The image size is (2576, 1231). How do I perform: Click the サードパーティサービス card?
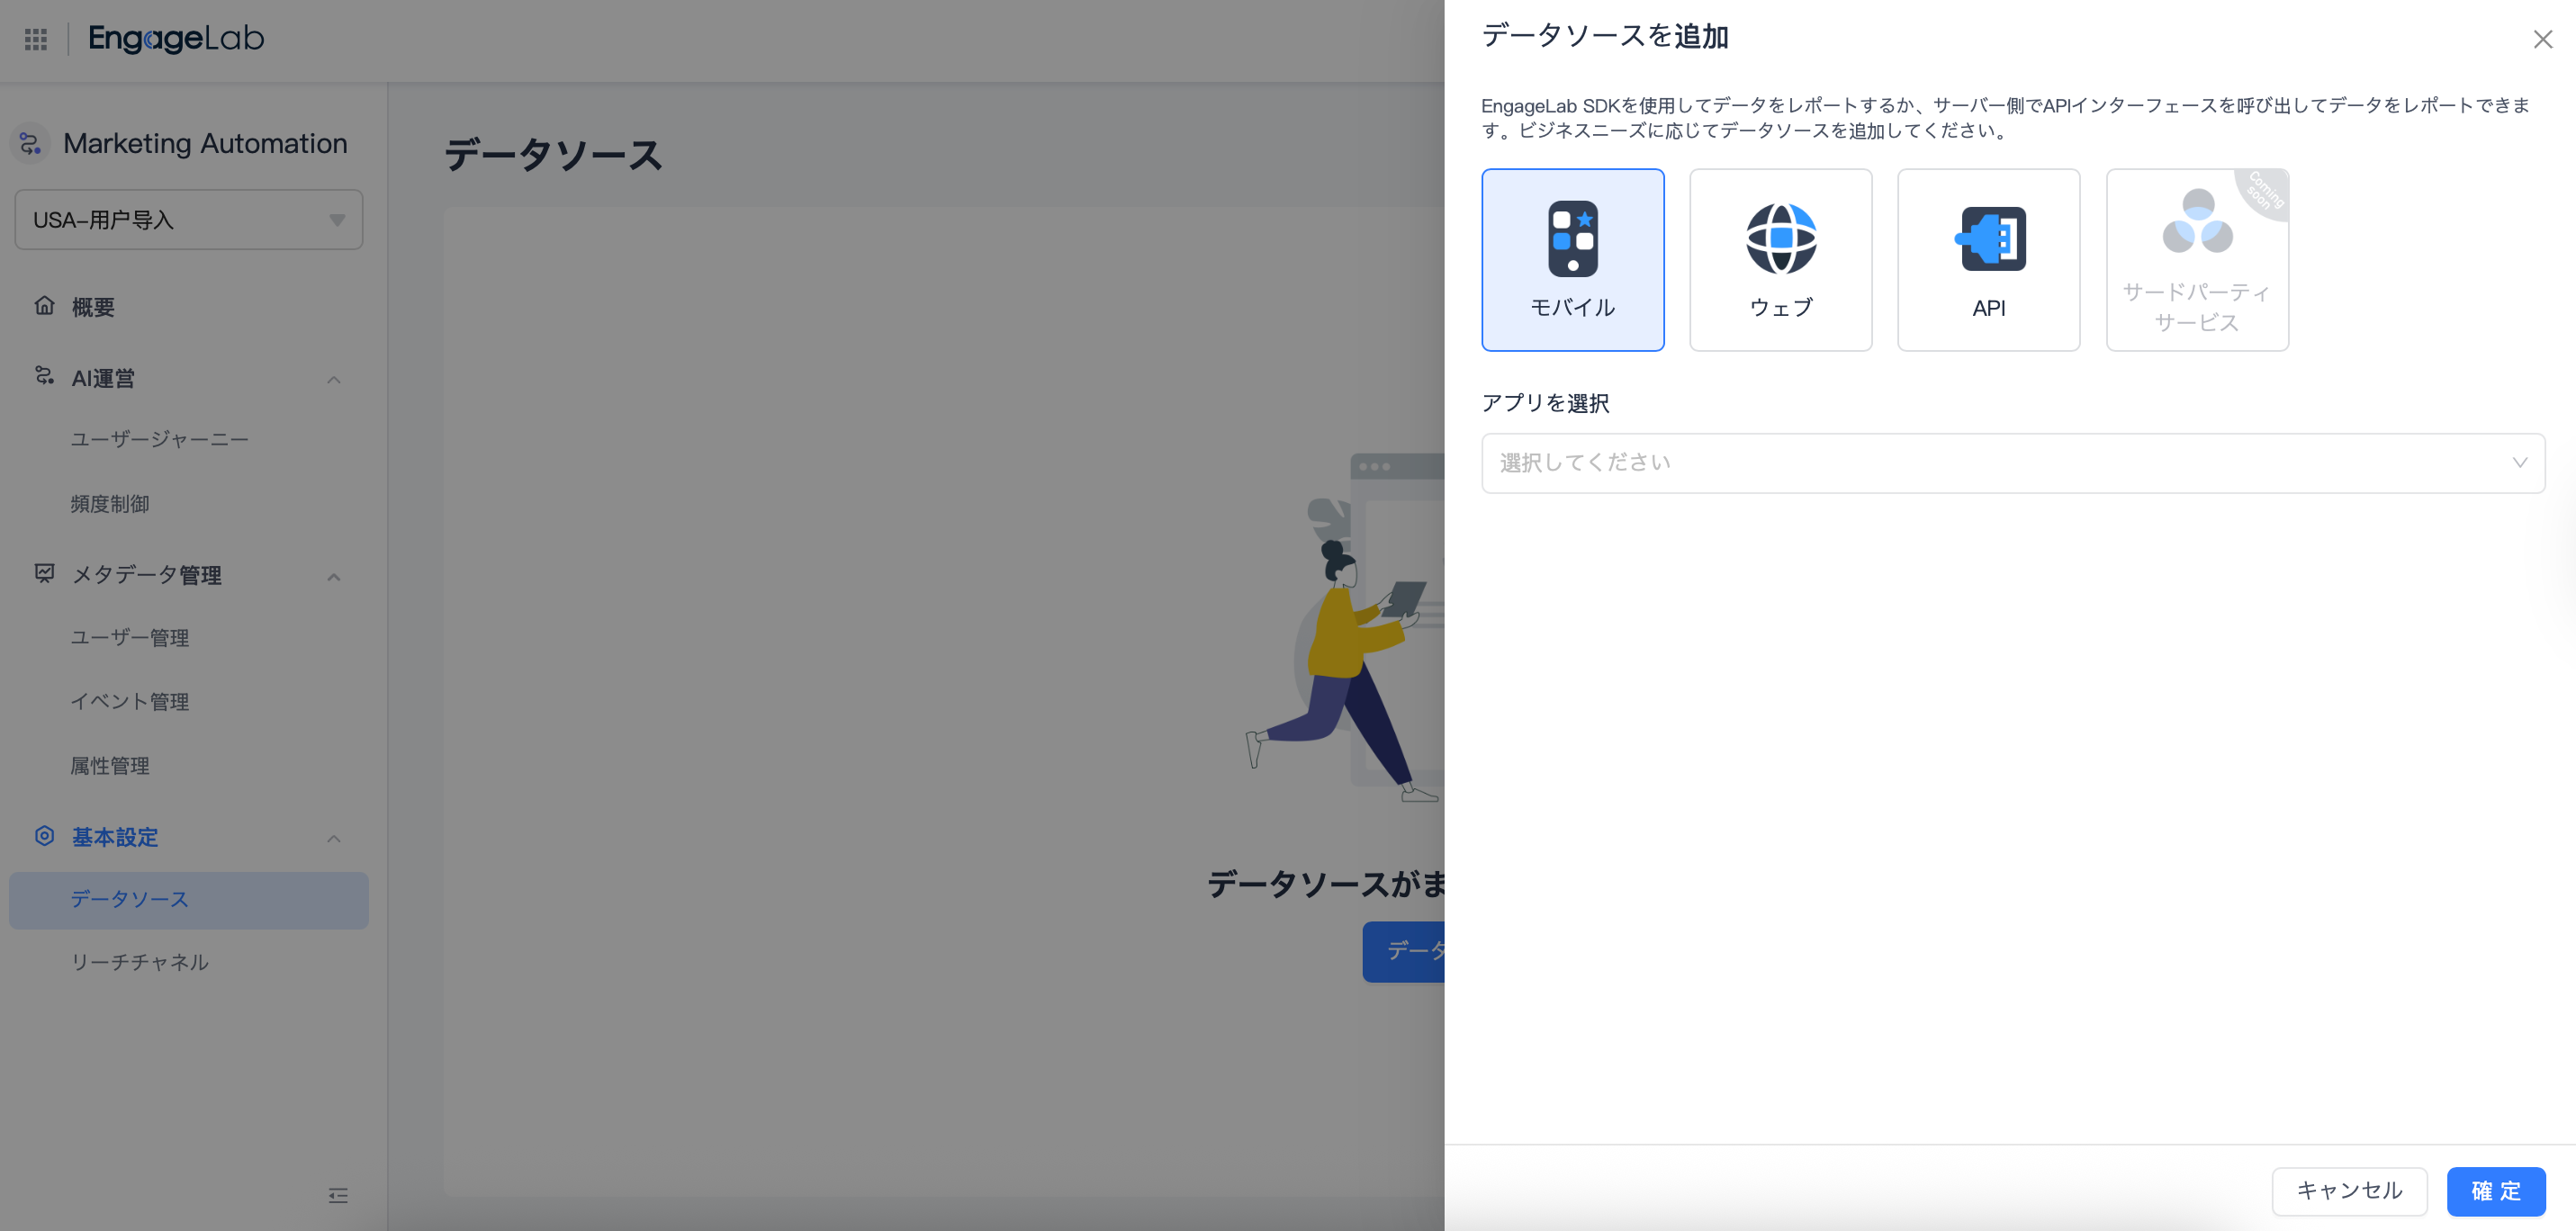[2196, 259]
